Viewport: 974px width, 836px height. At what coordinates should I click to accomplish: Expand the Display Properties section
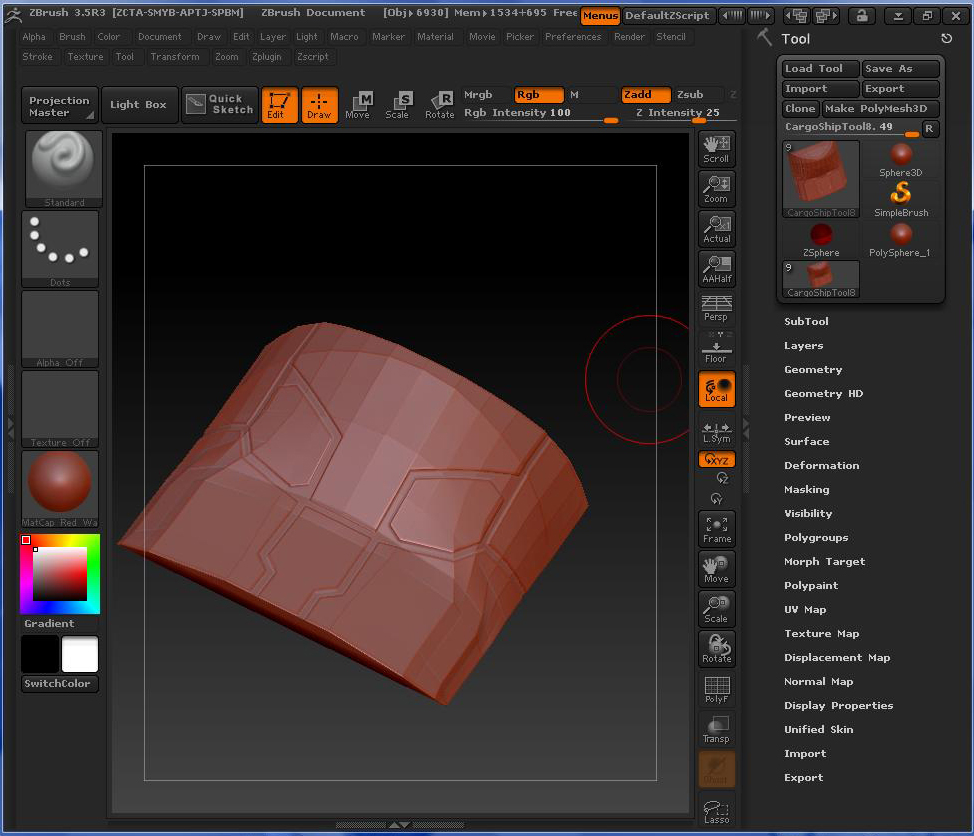coord(839,706)
